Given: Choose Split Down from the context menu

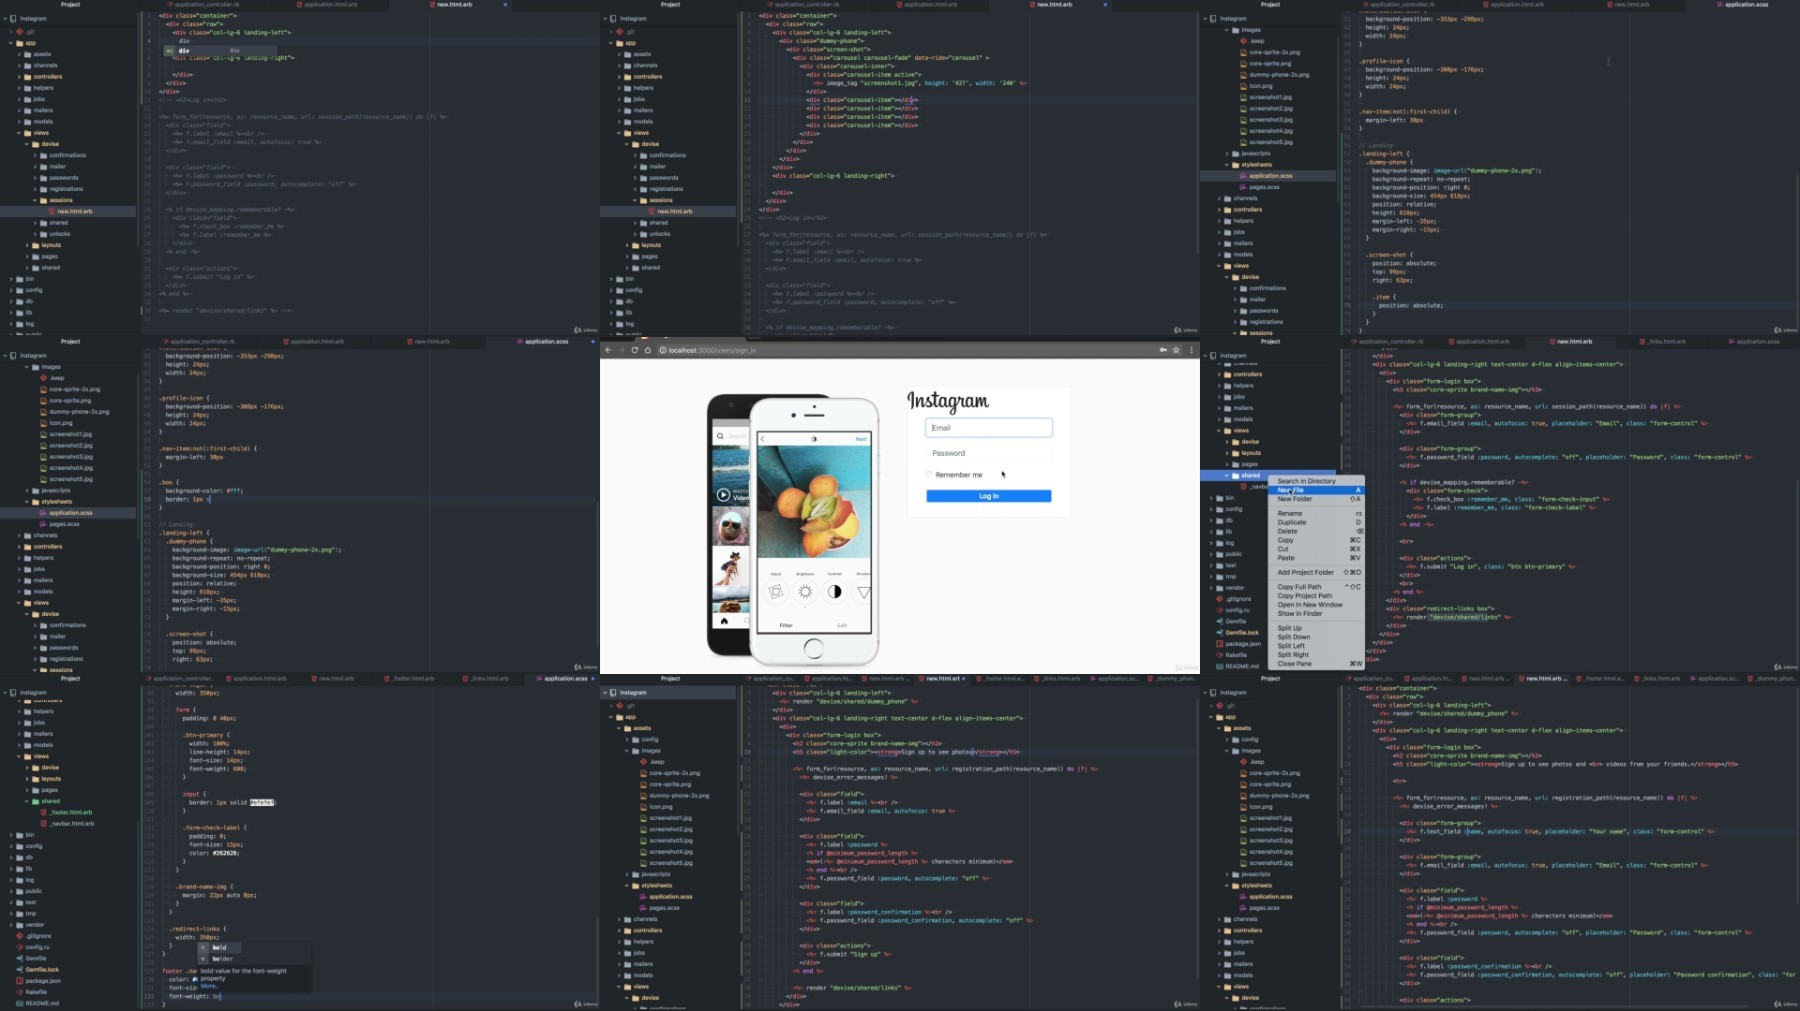Looking at the screenshot, I should click(x=1317, y=637).
